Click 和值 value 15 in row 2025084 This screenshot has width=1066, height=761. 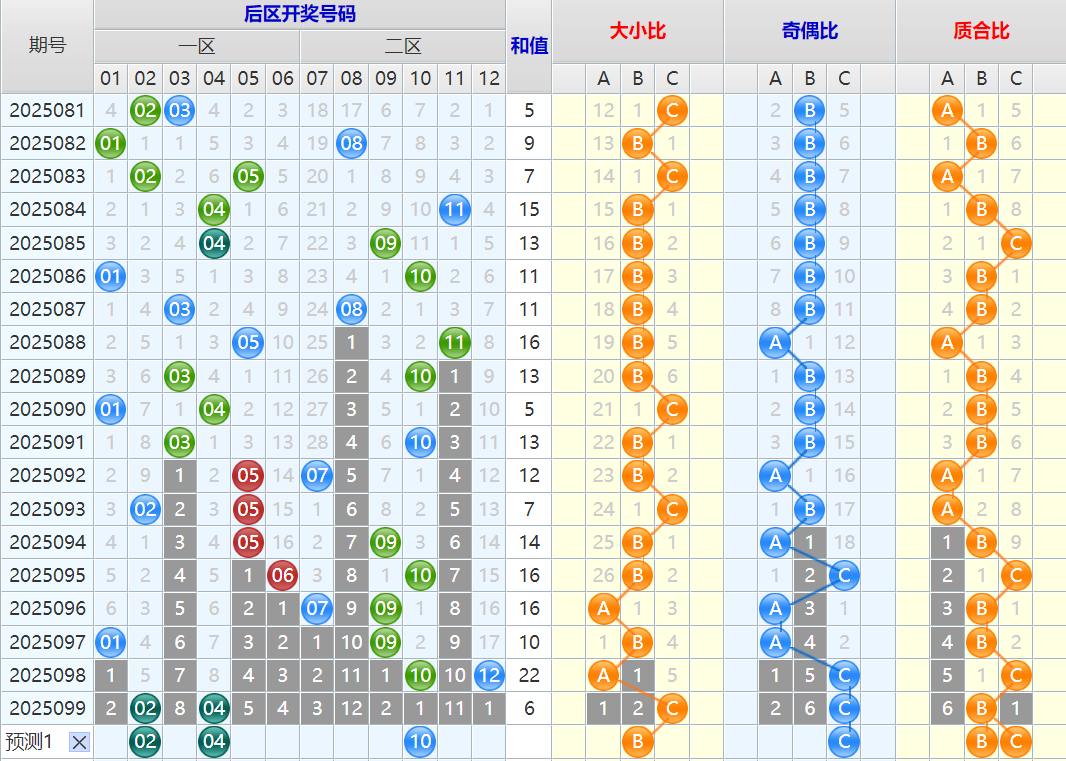[x=529, y=209]
